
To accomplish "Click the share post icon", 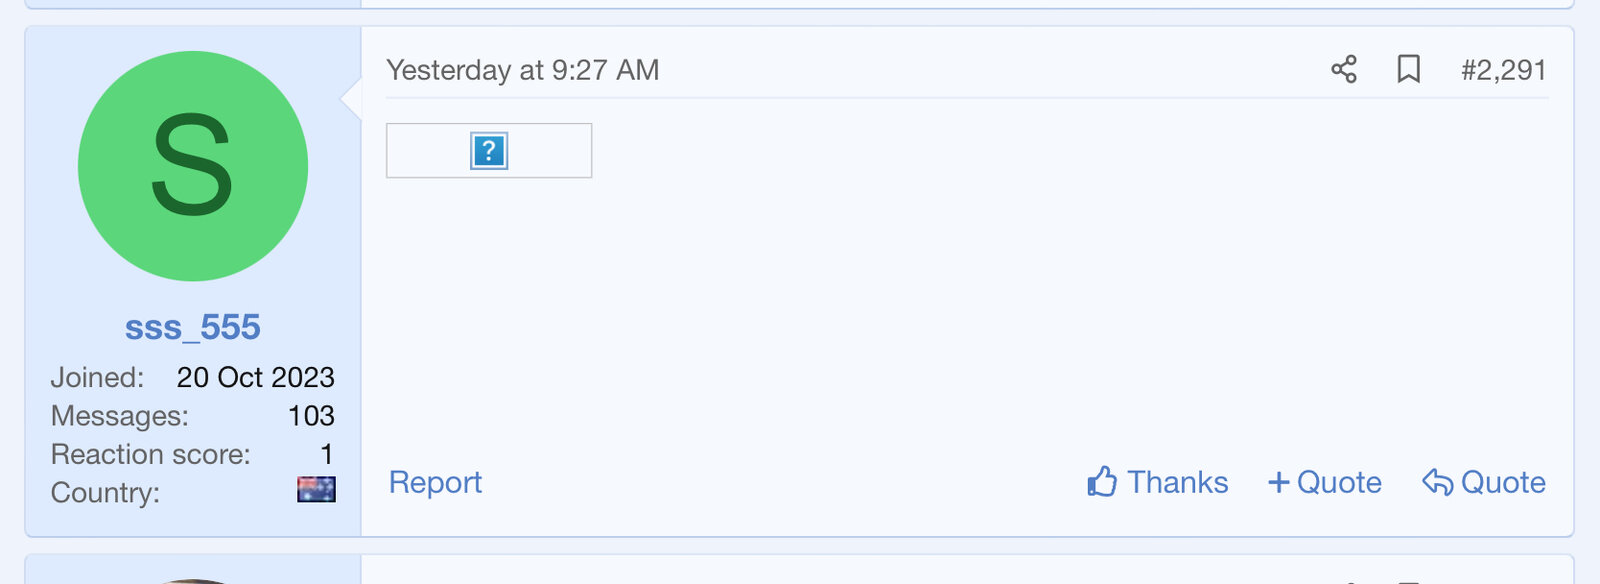I will 1344,69.
